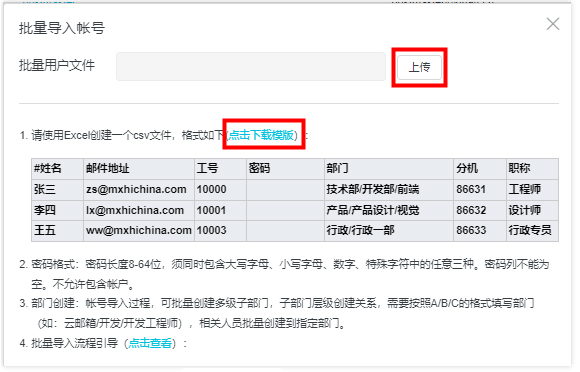Click the 行政专员 title cell
The image size is (580, 372).
tap(532, 231)
